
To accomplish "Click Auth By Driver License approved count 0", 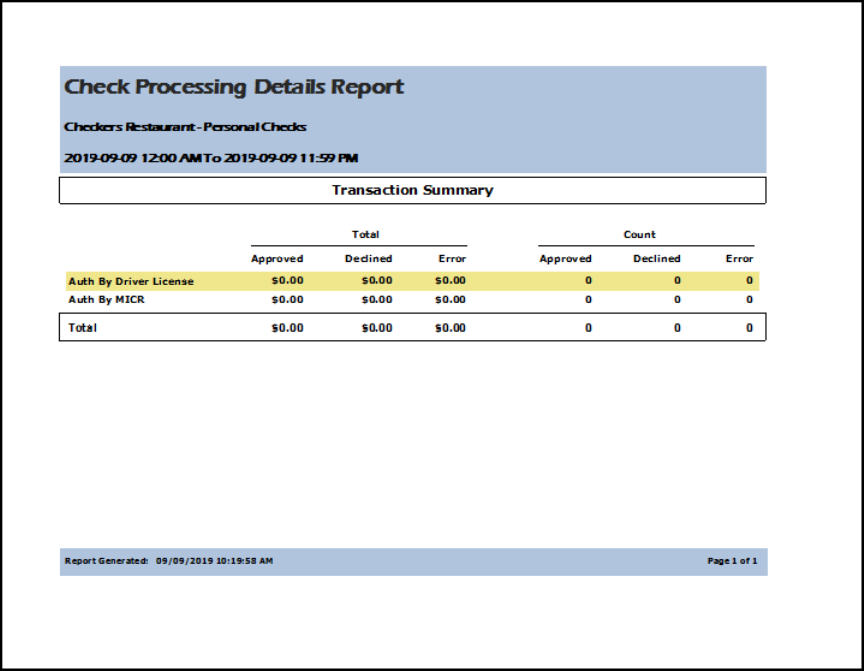I will 588,280.
